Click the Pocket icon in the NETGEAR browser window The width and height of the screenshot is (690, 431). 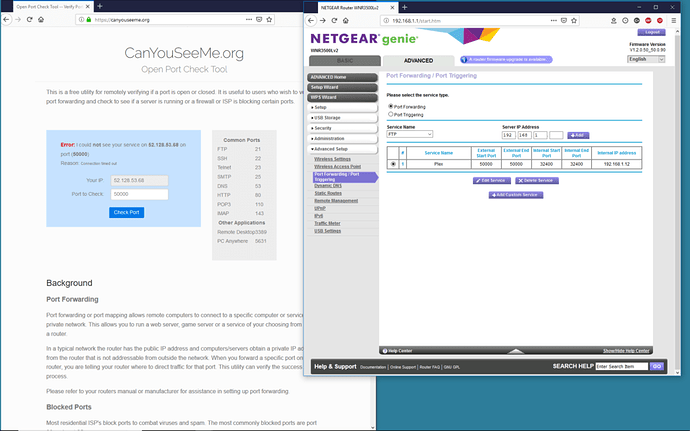point(564,20)
